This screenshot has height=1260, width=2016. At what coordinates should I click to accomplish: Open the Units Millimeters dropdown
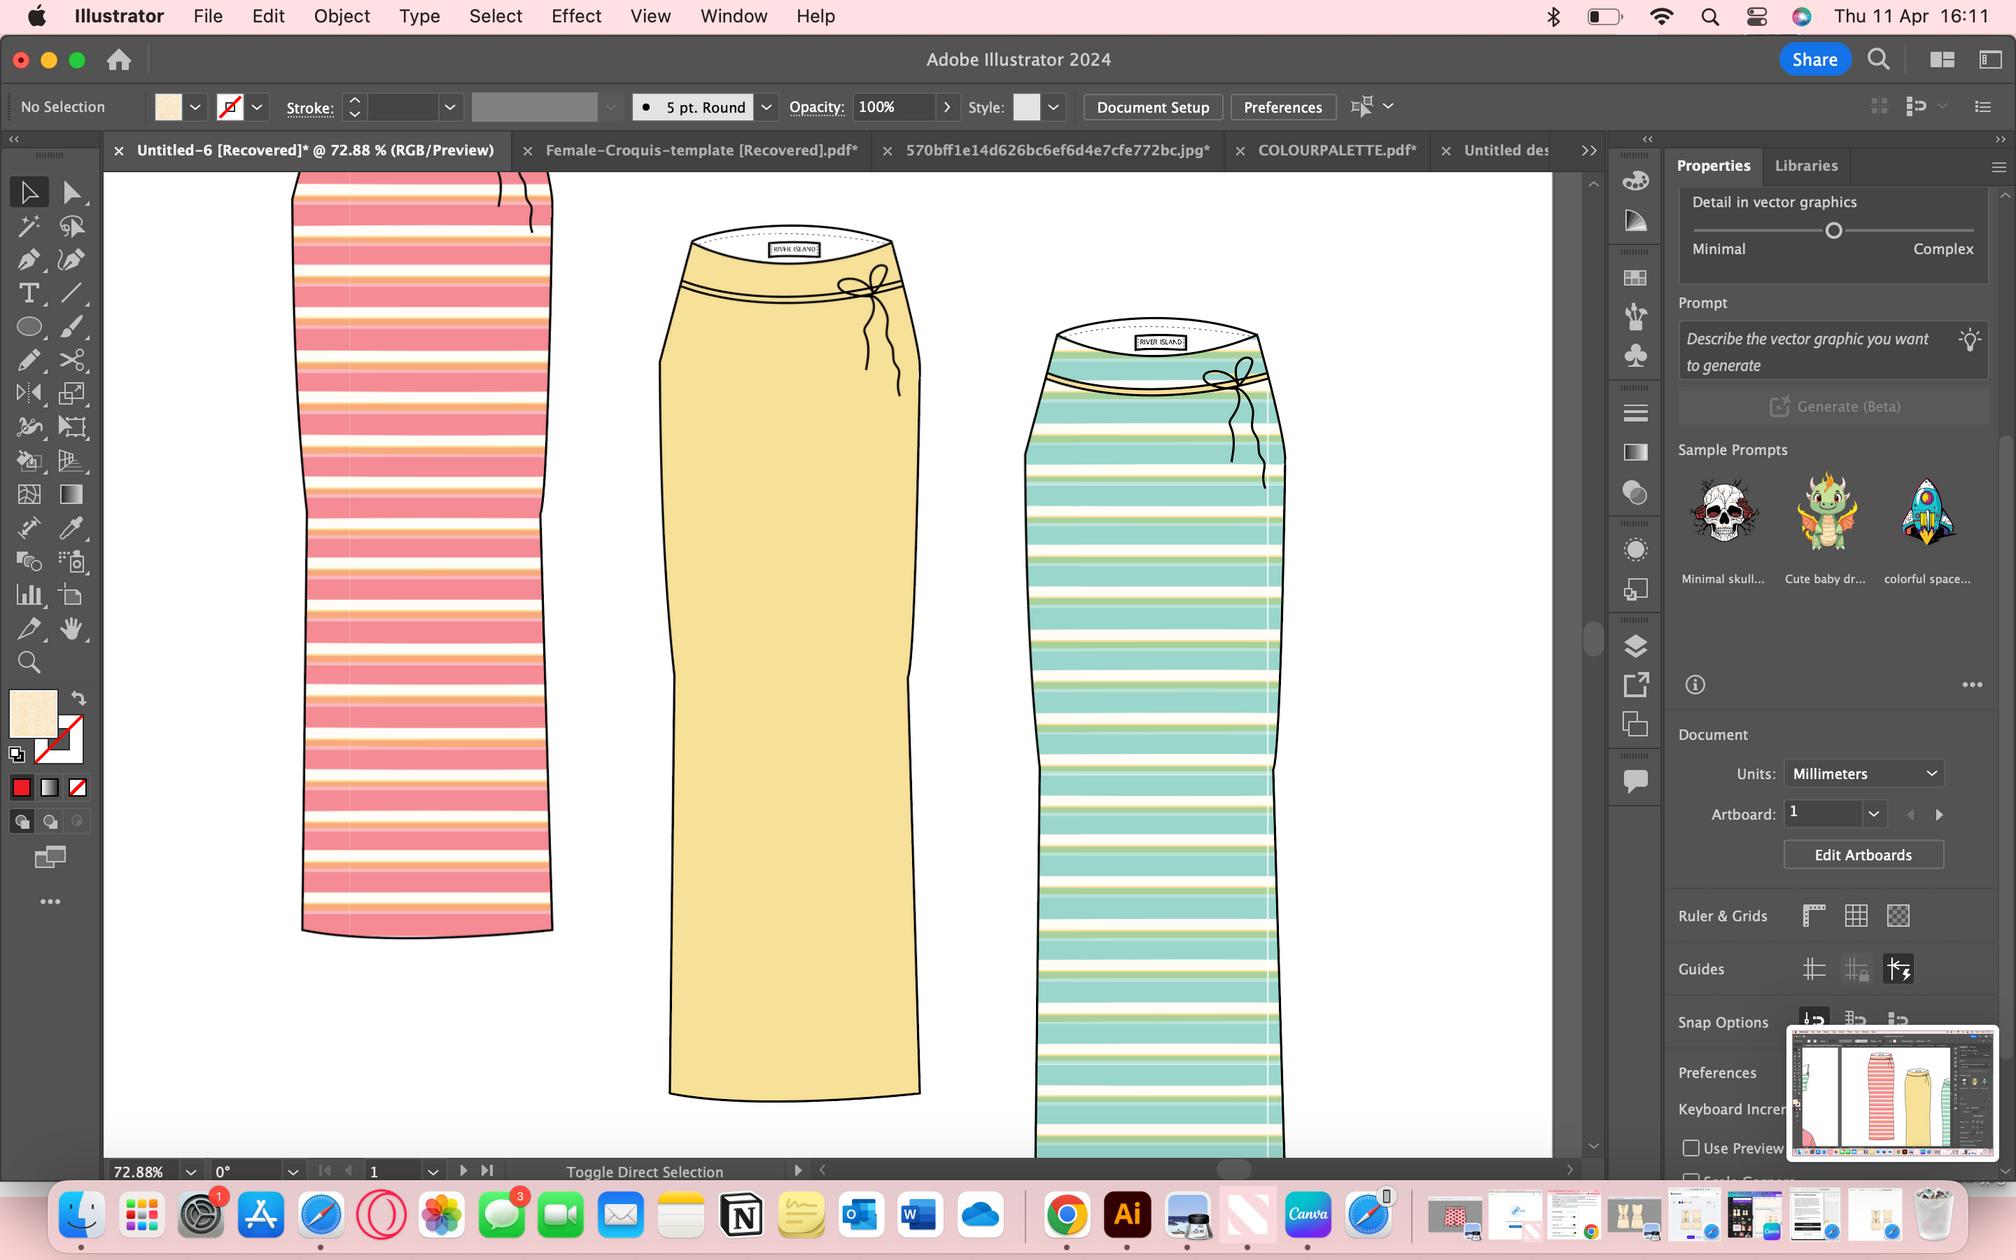[1863, 773]
